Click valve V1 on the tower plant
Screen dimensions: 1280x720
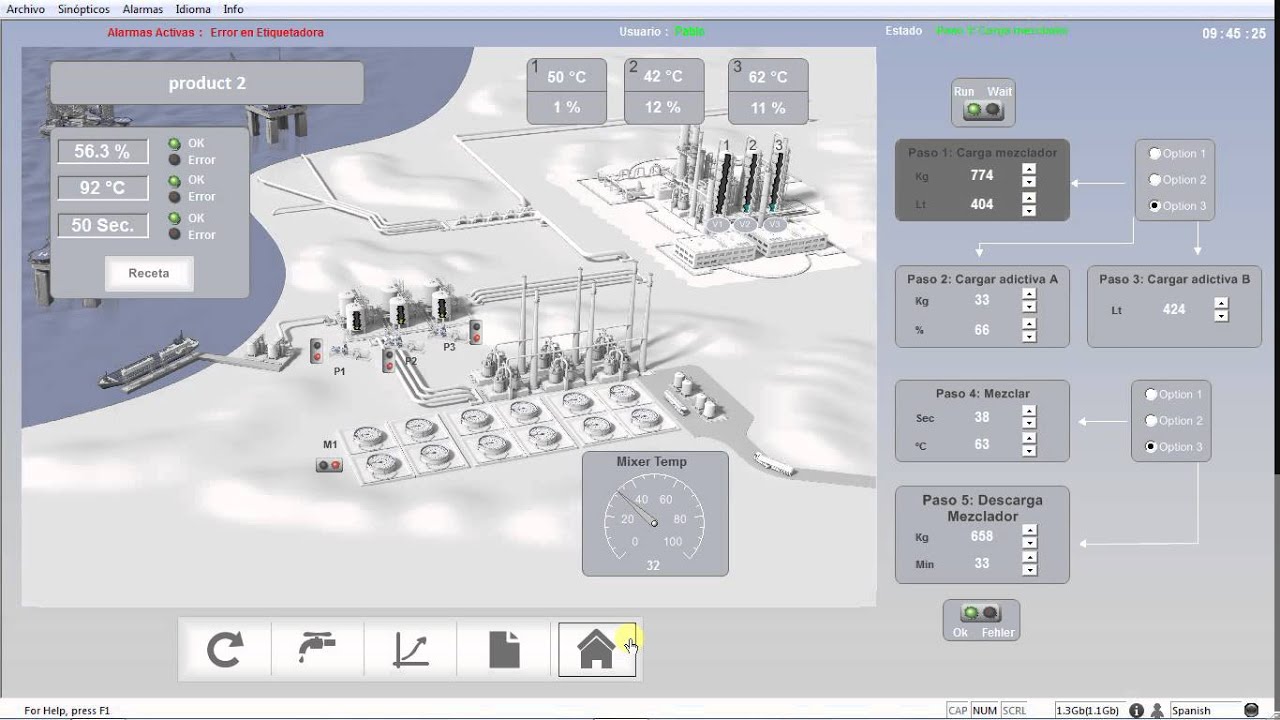coord(717,225)
